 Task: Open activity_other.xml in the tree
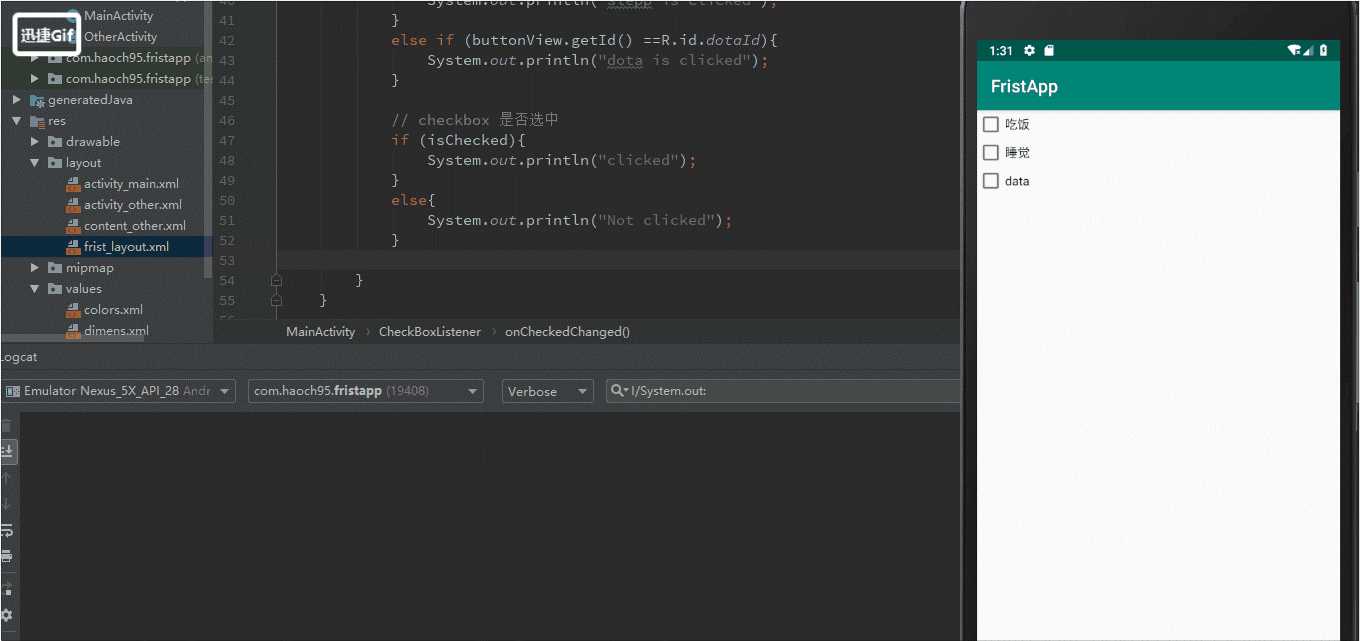coord(133,205)
